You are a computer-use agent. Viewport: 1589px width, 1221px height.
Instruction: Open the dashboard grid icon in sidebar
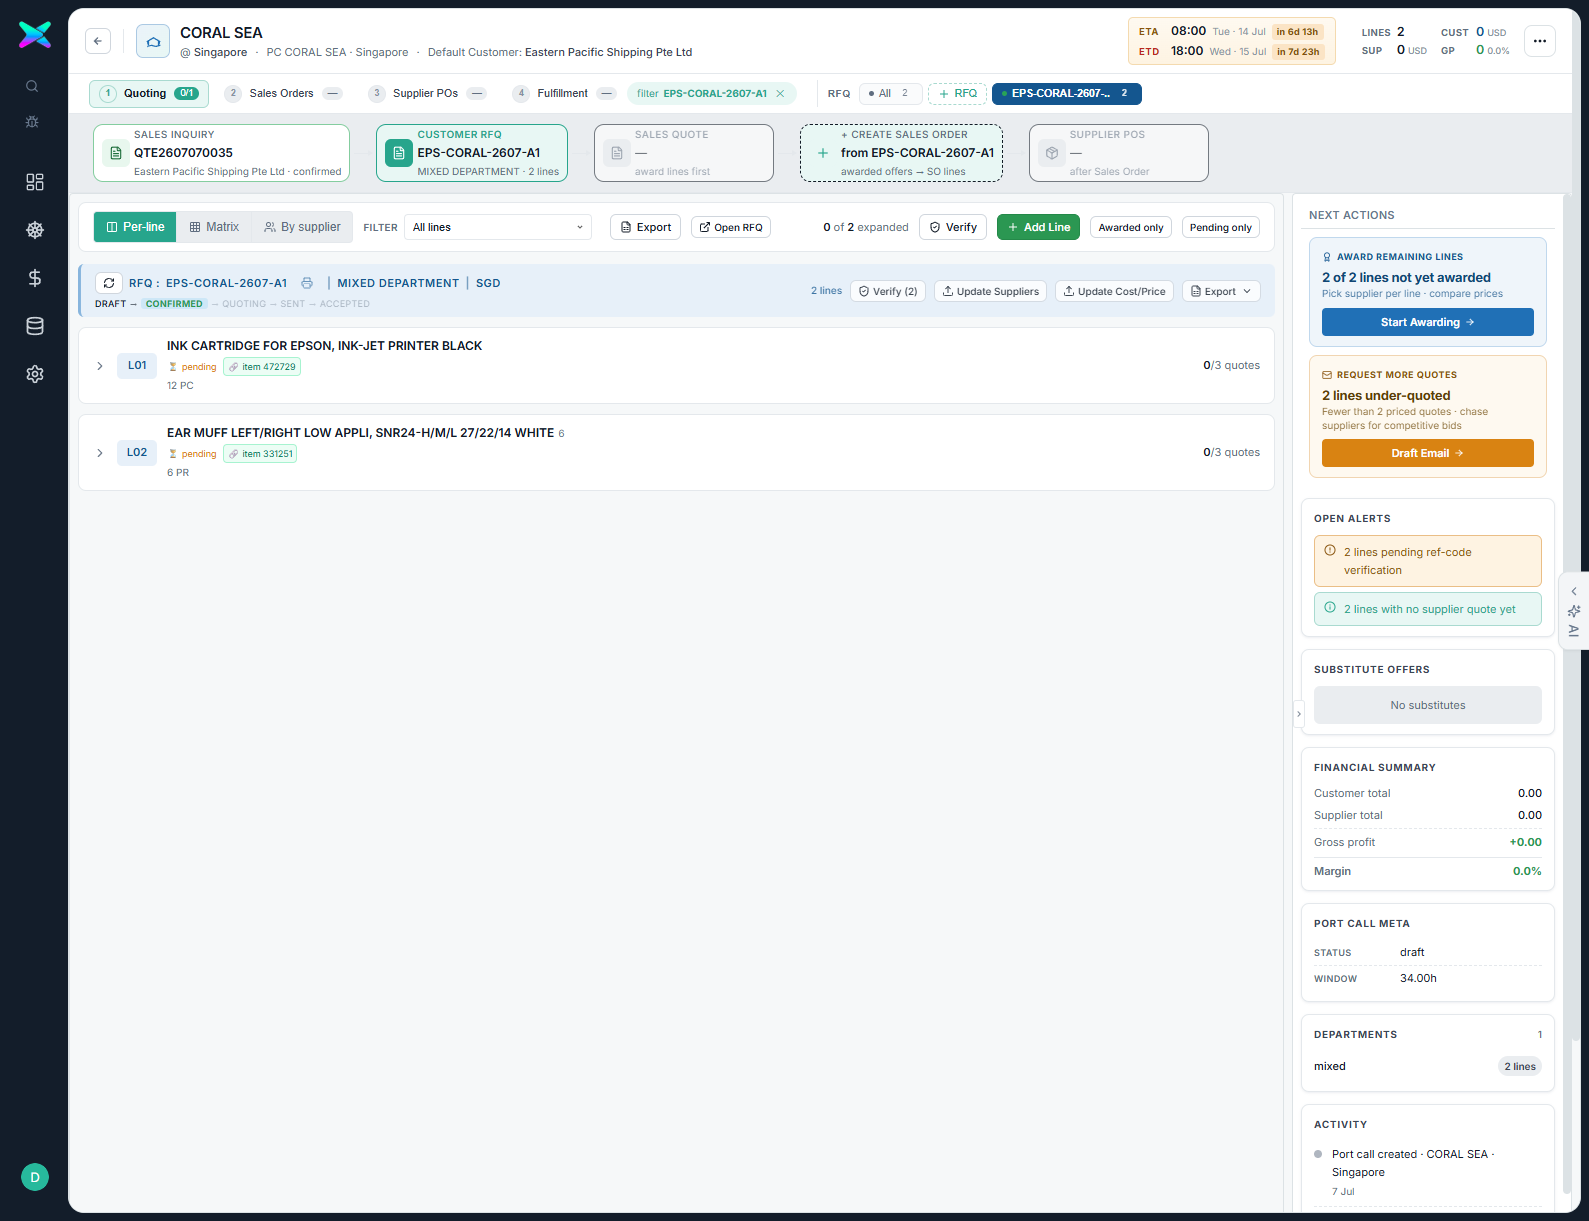coord(35,182)
